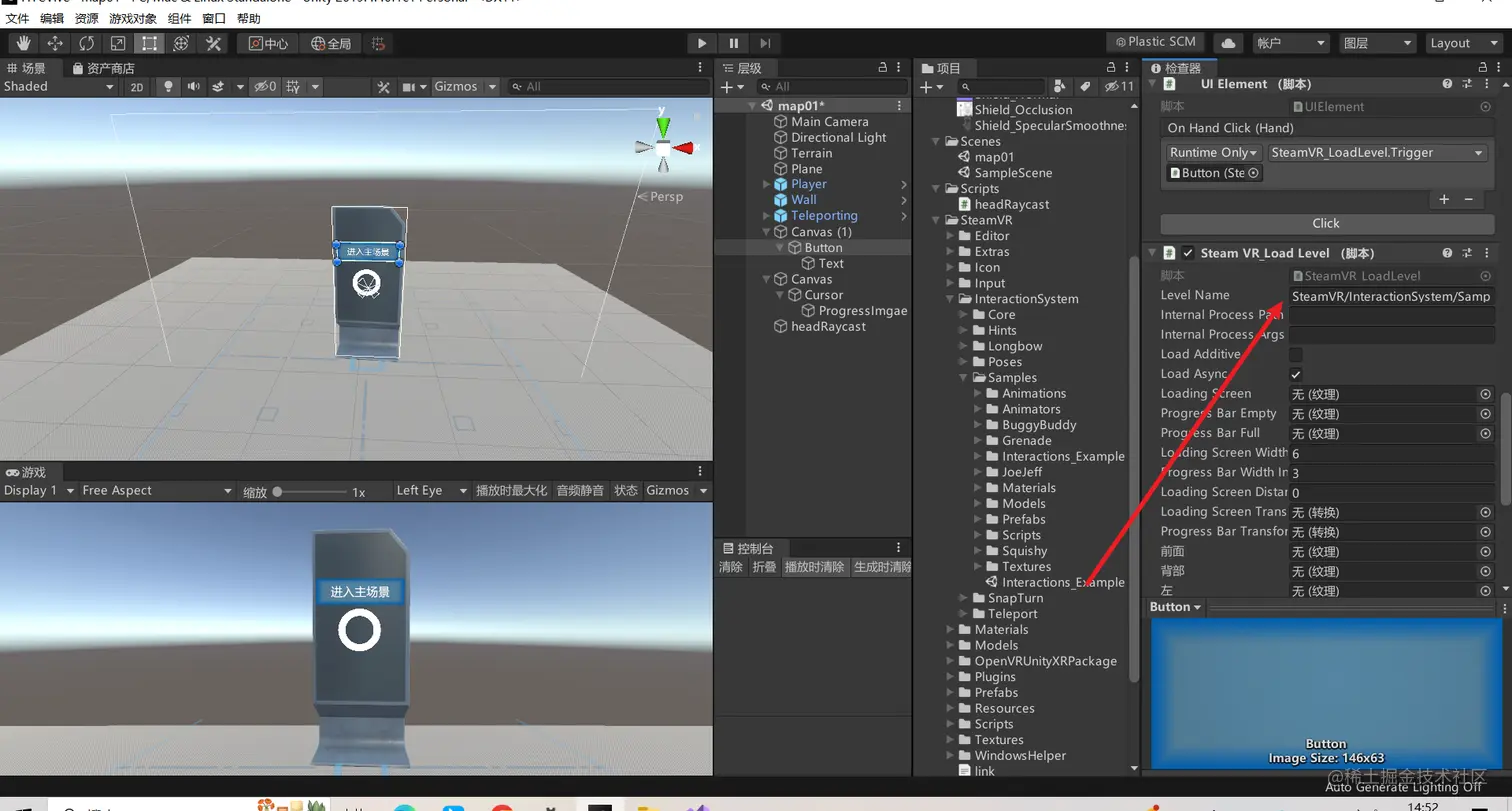Toggle hidden objects visibility in Scene toolbar
Screen dimensions: 1512x811
click(265, 87)
